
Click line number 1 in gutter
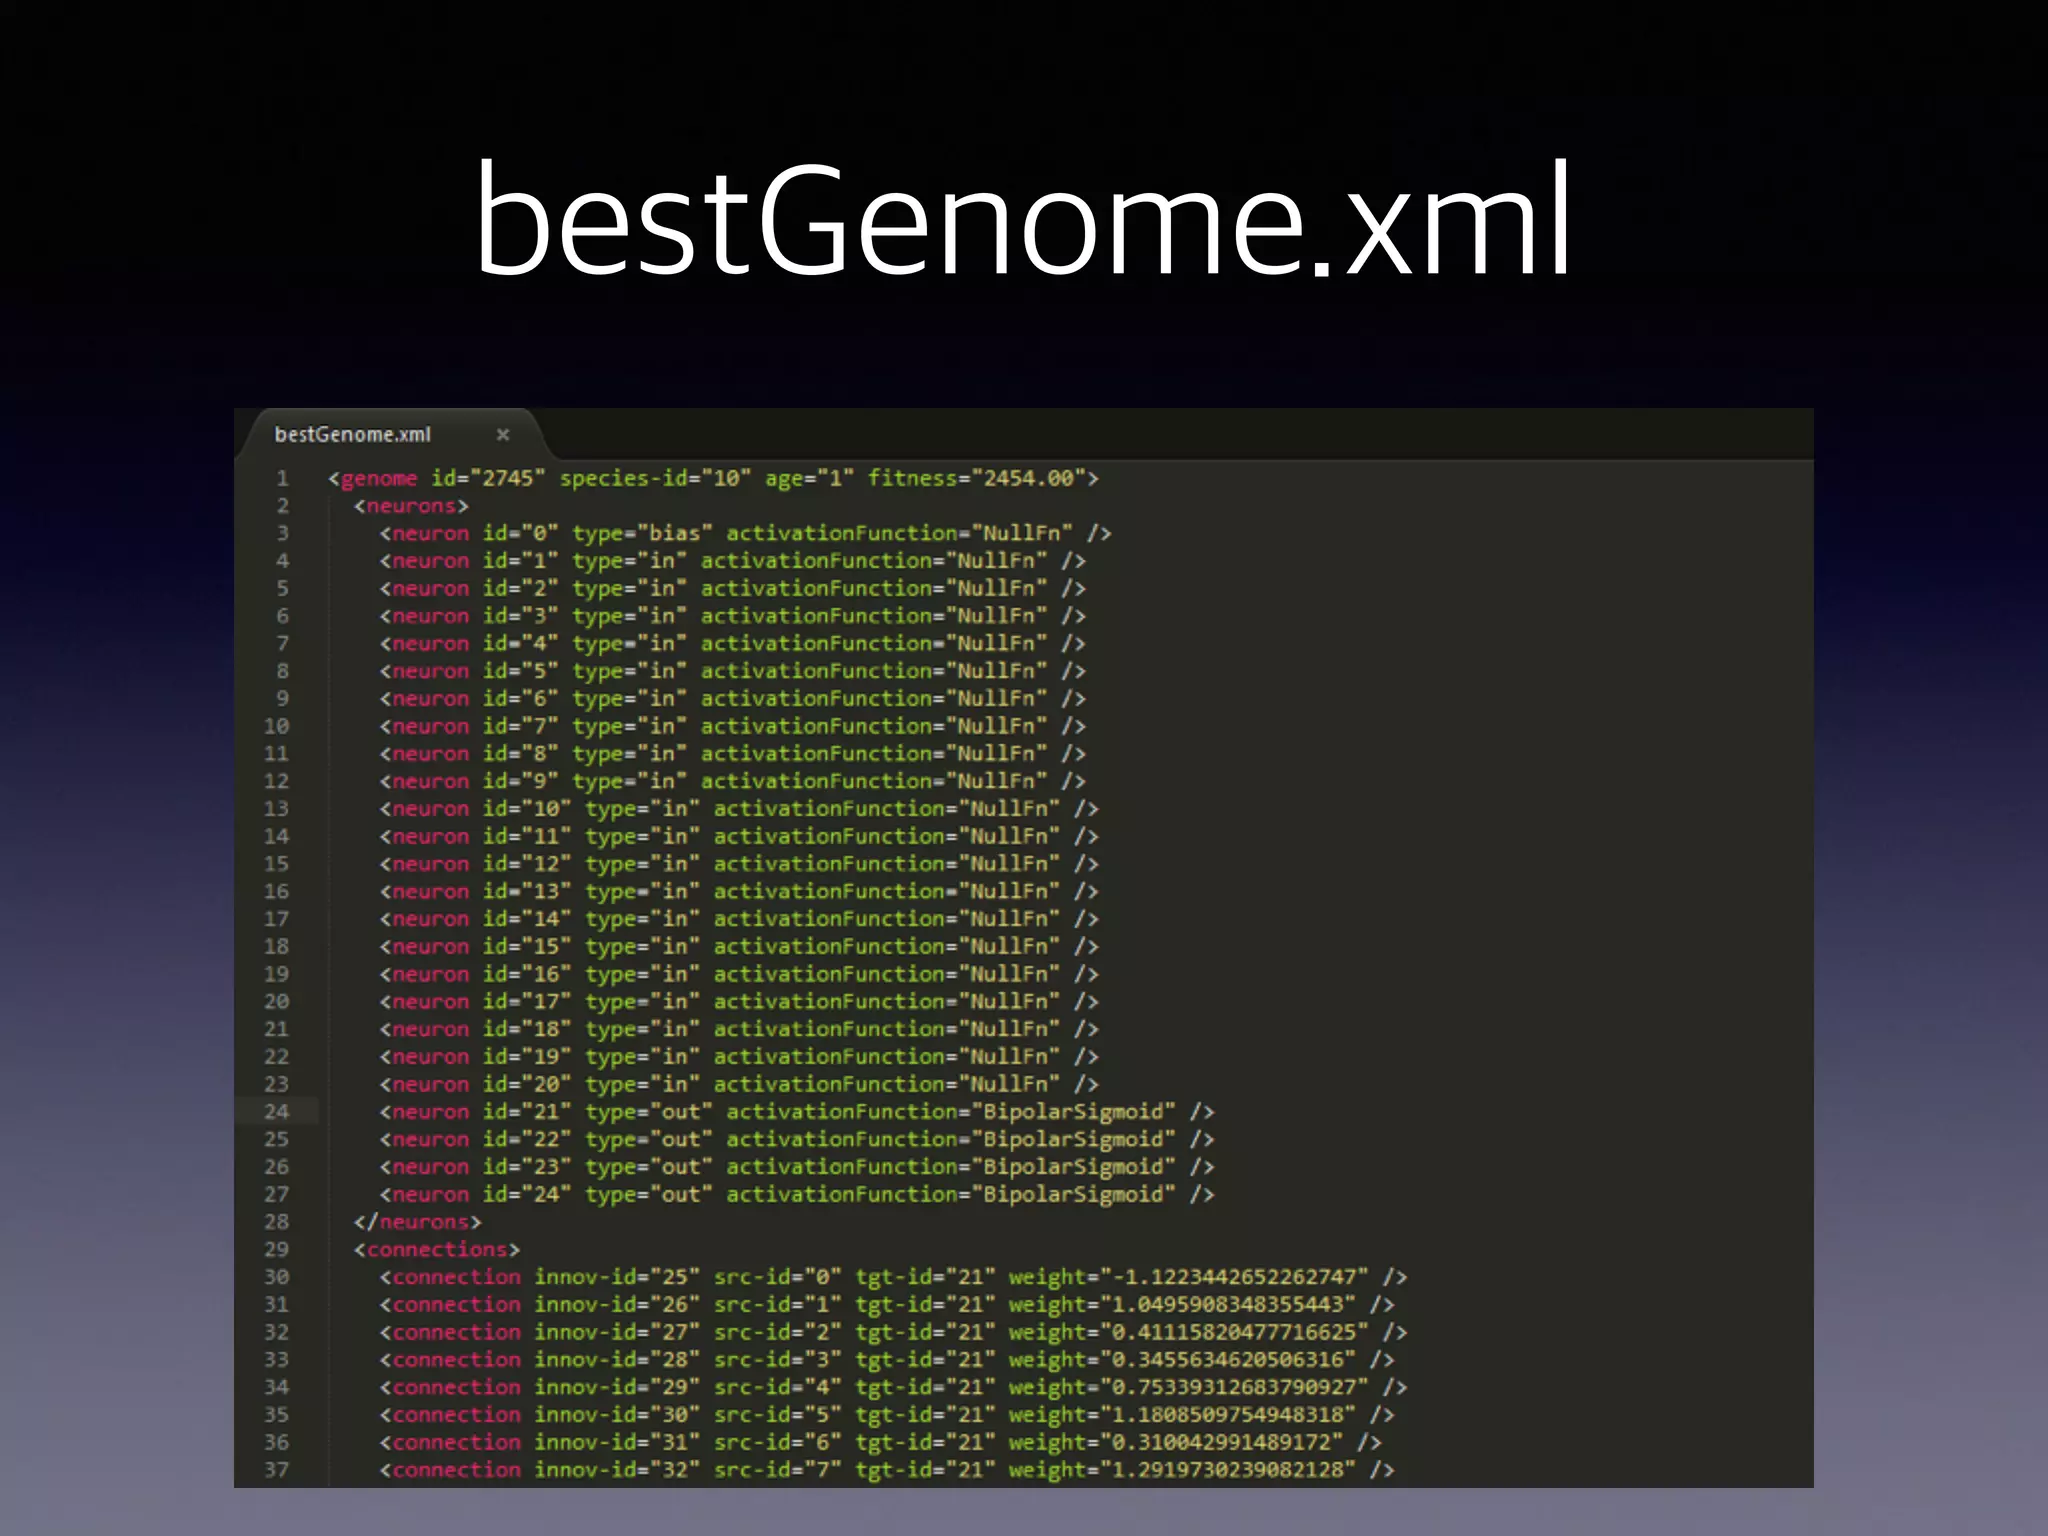pos(282,479)
